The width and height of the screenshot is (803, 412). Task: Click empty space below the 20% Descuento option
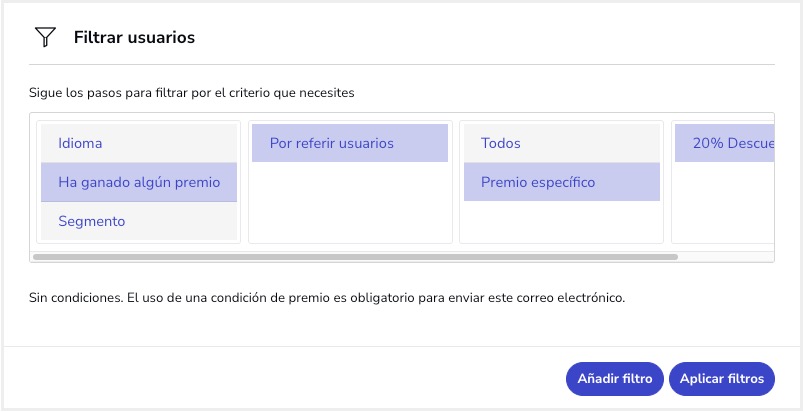click(724, 200)
